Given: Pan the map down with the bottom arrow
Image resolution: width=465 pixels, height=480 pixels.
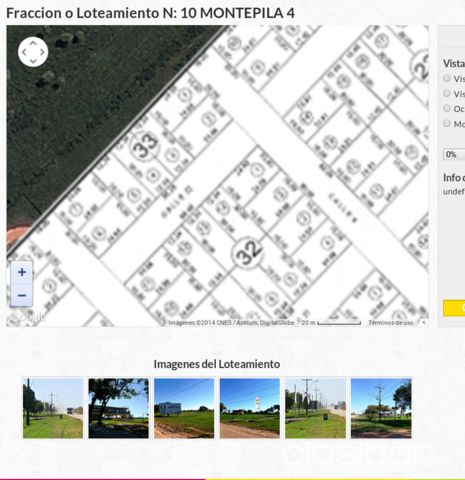Looking at the screenshot, I should [x=33, y=61].
